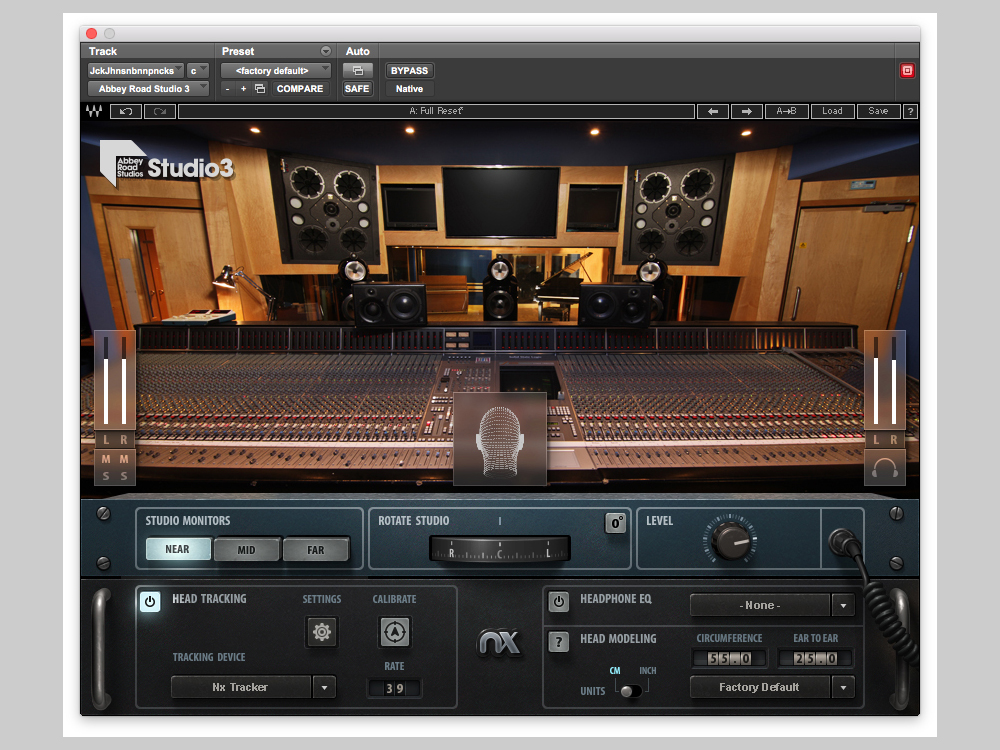Redo with the redo arrow
The width and height of the screenshot is (1000, 750).
[x=159, y=112]
